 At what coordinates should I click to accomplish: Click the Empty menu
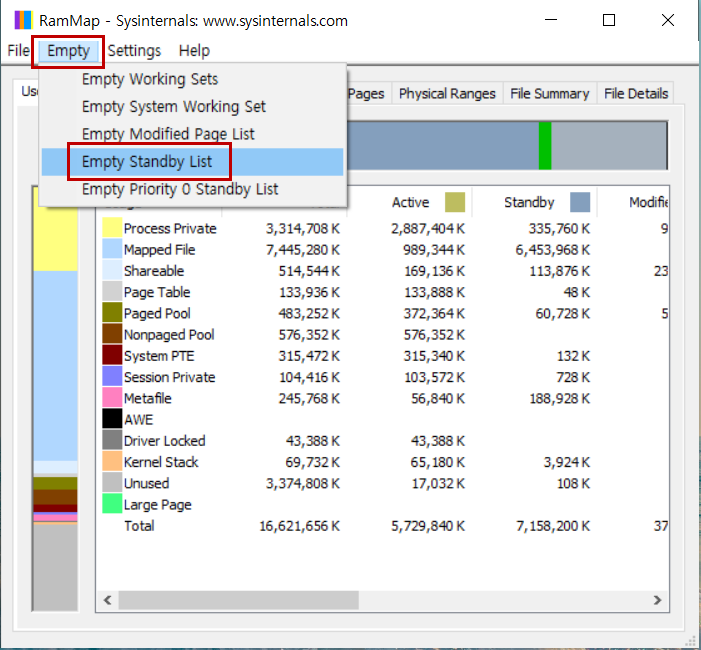68,51
